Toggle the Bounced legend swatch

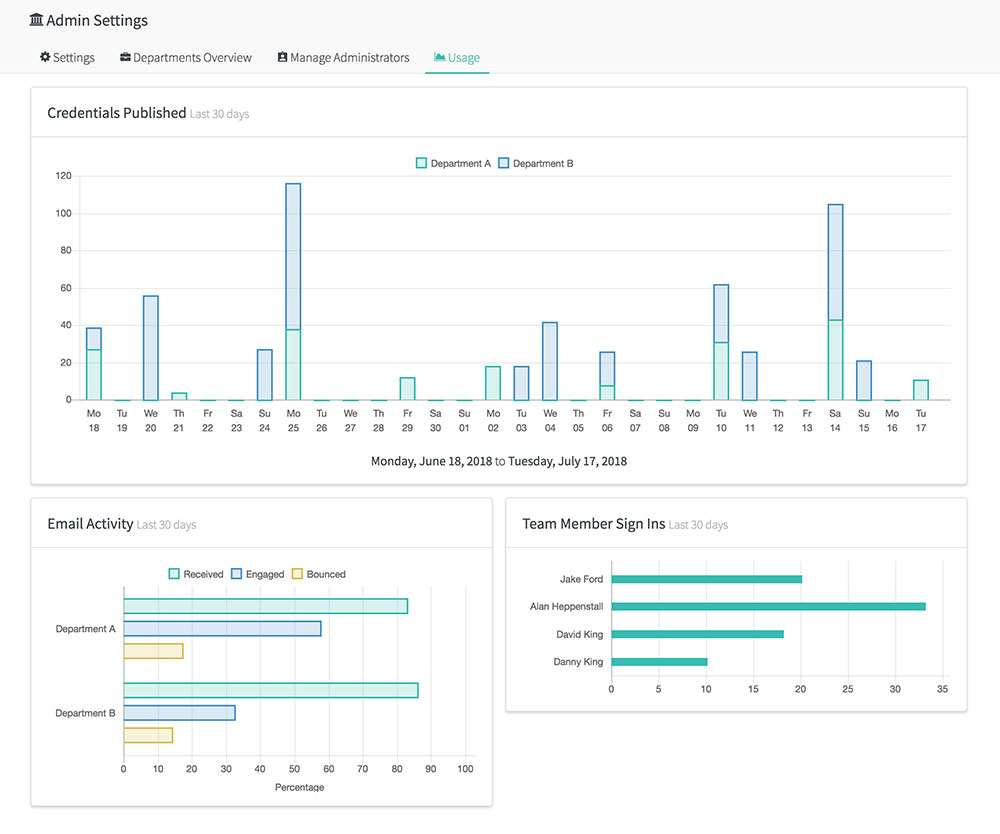point(297,574)
